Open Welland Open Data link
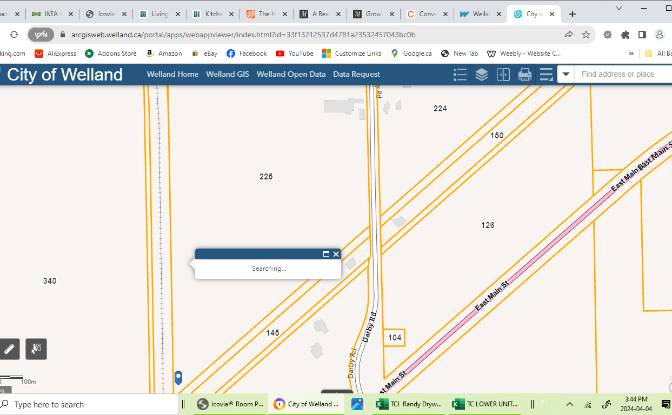This screenshot has height=415, width=672. coord(291,74)
